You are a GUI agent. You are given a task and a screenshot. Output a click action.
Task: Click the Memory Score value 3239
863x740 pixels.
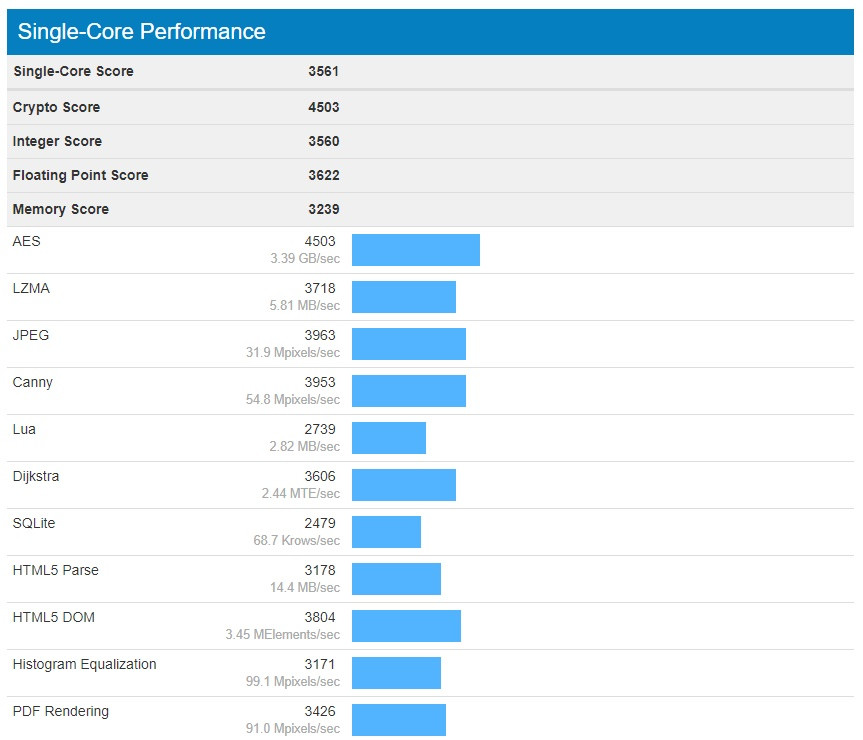(323, 210)
